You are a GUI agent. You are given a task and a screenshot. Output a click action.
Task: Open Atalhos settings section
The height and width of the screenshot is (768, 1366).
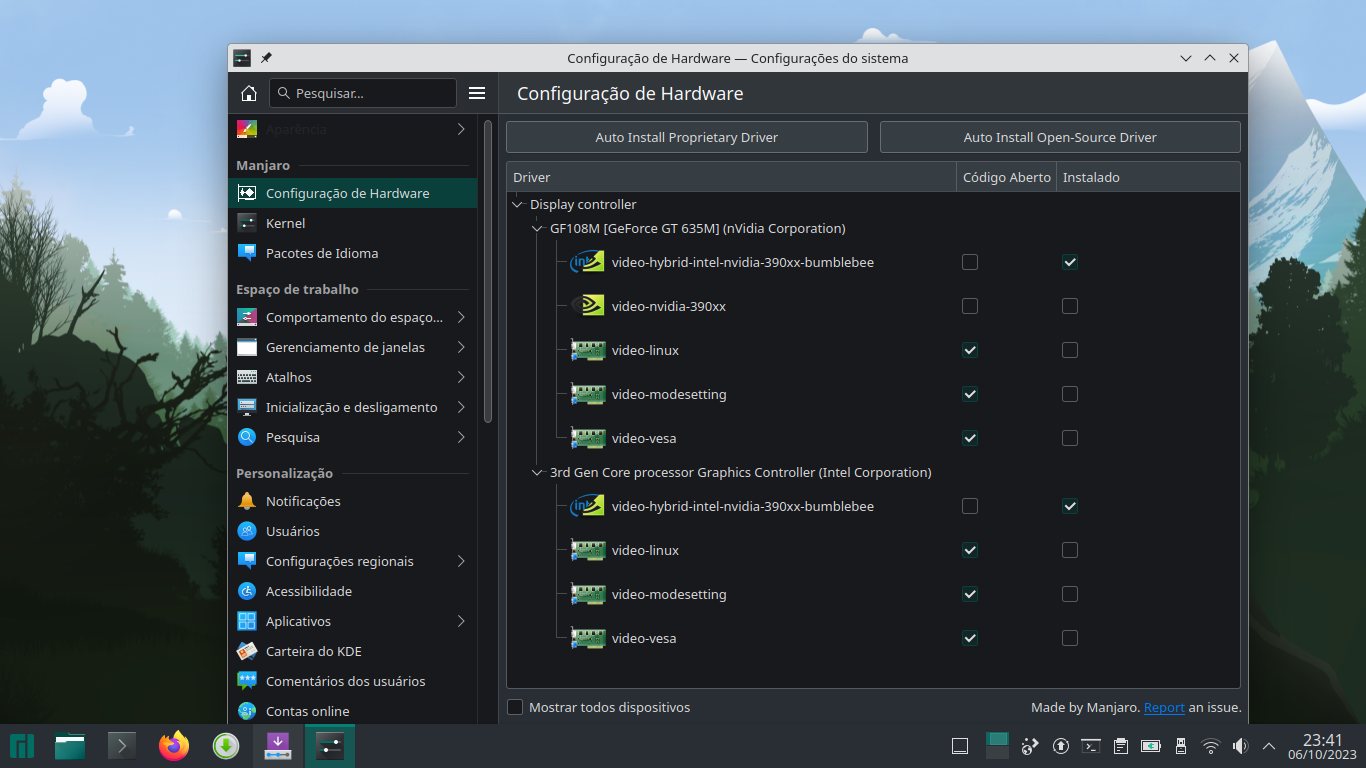coord(289,377)
